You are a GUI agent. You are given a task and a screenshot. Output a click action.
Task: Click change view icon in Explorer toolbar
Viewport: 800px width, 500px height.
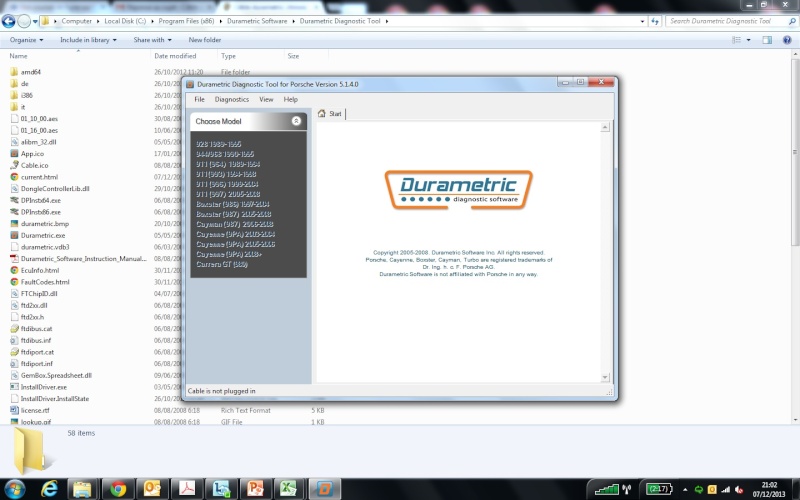(x=736, y=40)
